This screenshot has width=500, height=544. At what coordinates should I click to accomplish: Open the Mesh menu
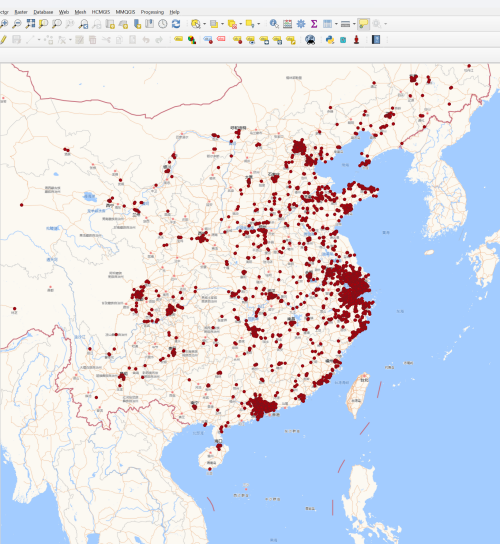tap(80, 12)
